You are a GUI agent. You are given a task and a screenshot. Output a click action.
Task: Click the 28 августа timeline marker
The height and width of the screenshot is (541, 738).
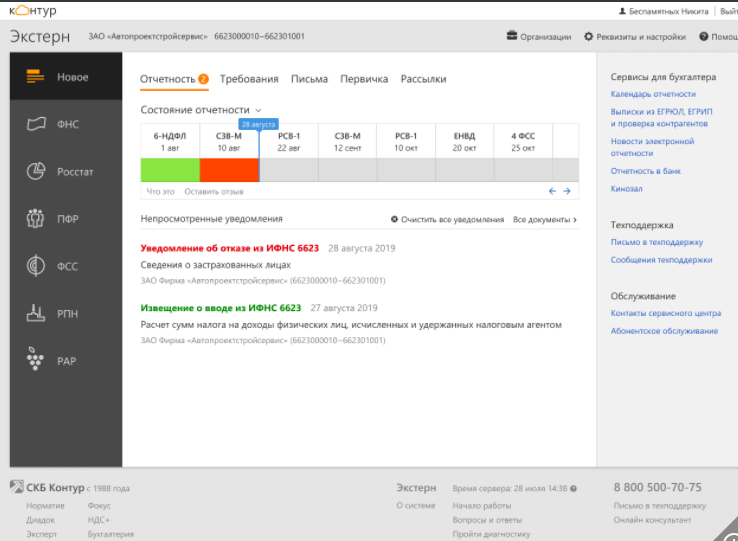click(258, 124)
